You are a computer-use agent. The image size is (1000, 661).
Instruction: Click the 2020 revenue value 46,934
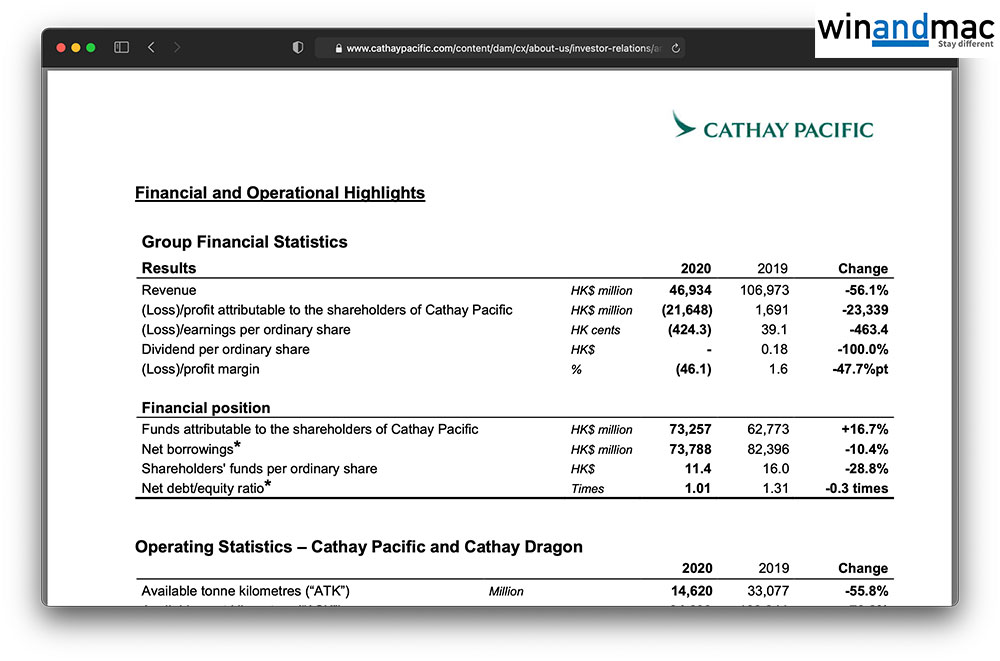coord(691,290)
